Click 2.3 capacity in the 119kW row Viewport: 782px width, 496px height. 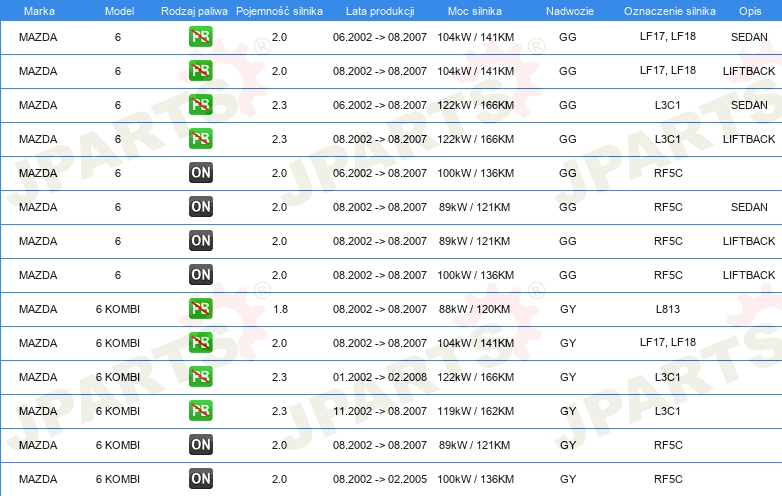[x=279, y=411]
